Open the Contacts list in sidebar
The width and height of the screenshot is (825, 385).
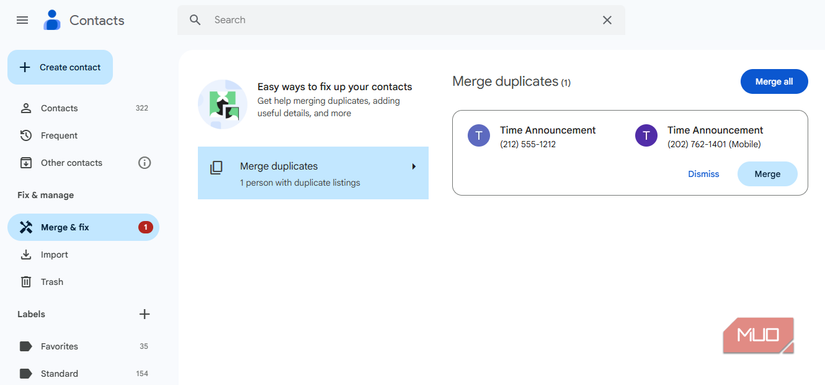(x=83, y=108)
